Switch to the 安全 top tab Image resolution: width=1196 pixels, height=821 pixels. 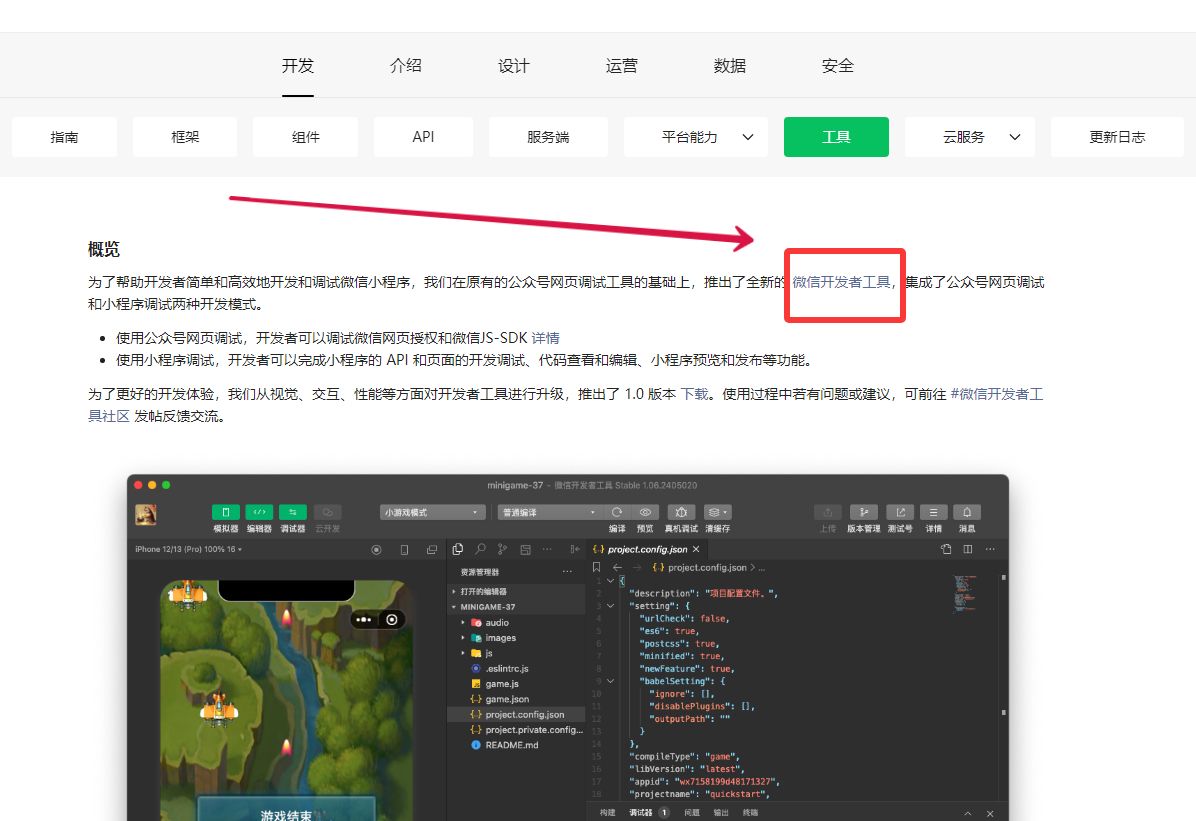pos(838,66)
